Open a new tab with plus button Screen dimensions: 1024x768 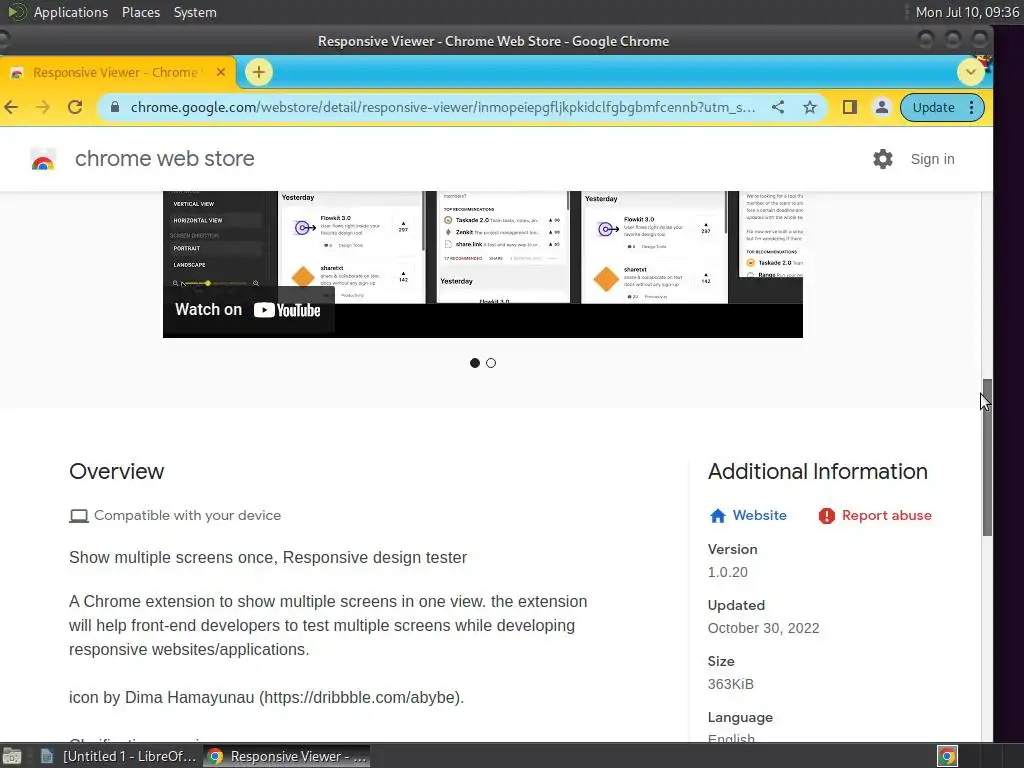(x=259, y=72)
